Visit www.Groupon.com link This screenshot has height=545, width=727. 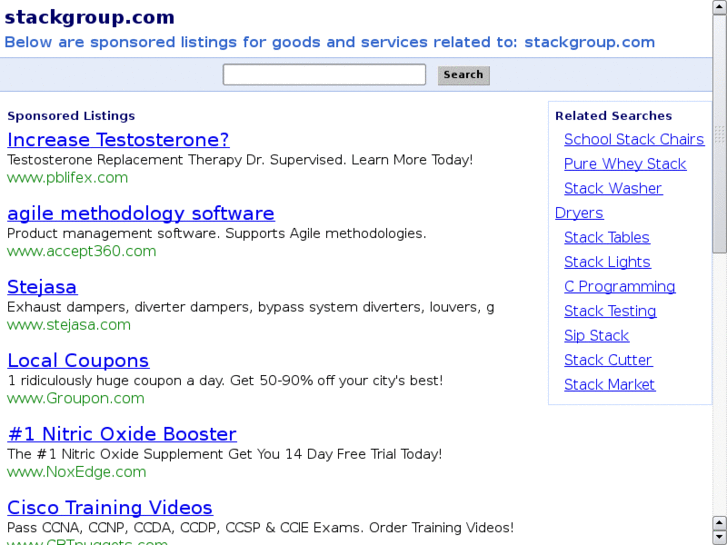tap(76, 398)
